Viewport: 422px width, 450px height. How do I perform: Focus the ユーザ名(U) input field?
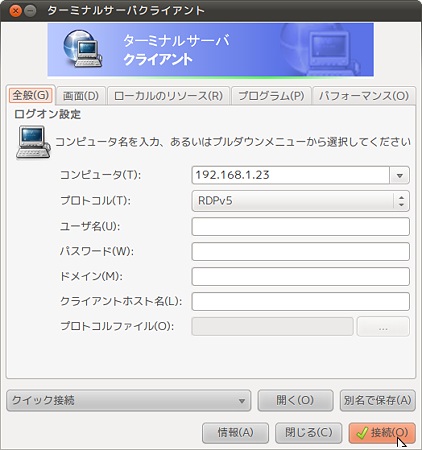(x=300, y=227)
